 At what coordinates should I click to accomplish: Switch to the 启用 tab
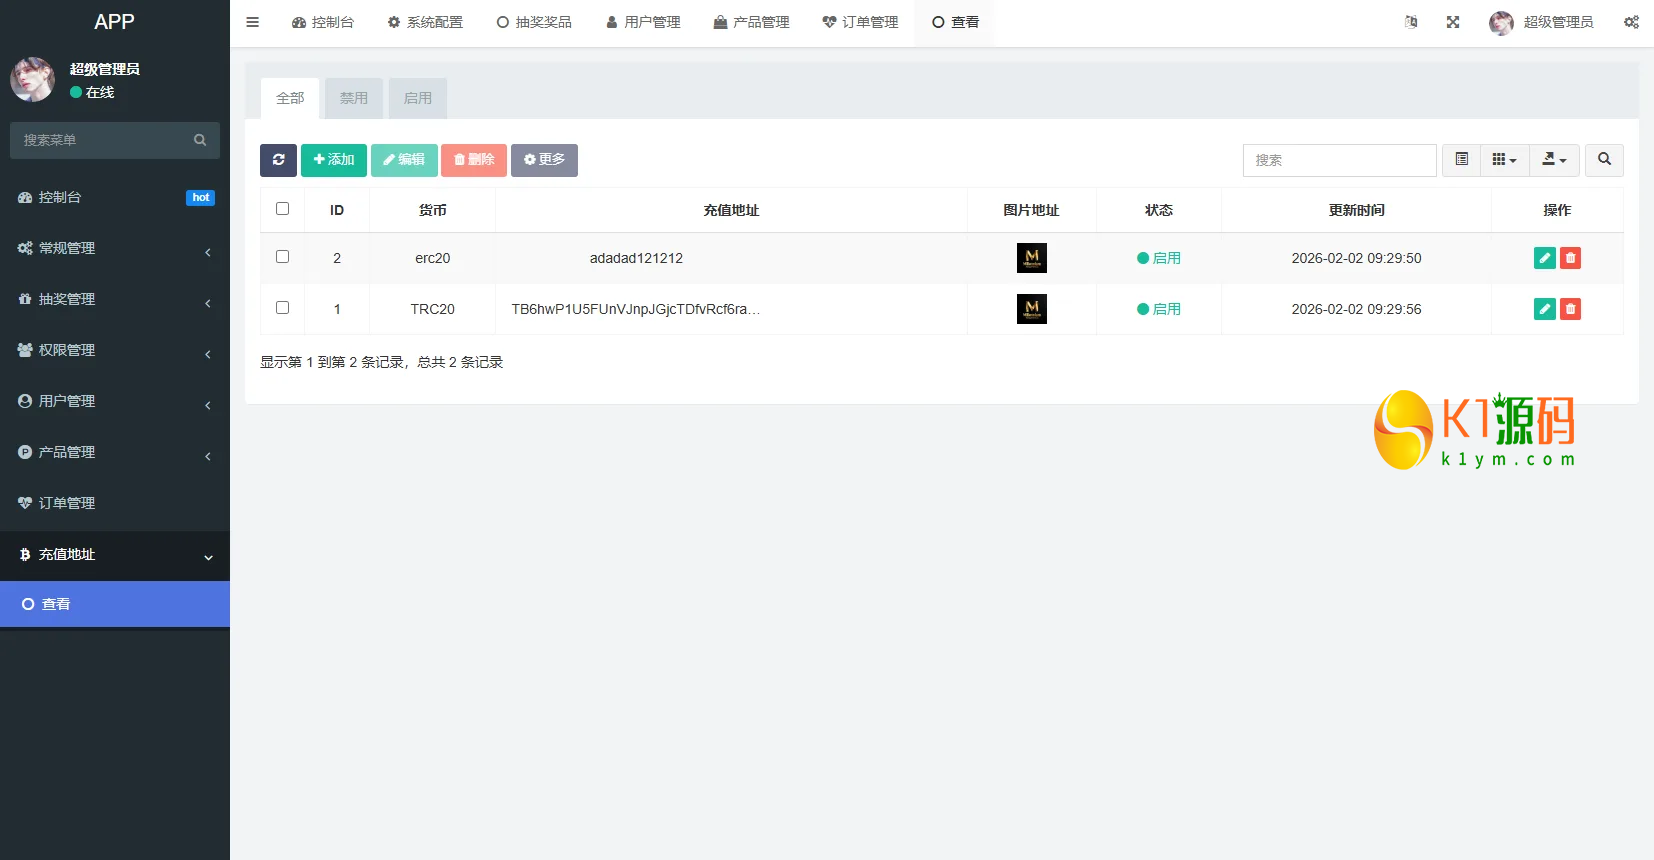click(x=418, y=98)
